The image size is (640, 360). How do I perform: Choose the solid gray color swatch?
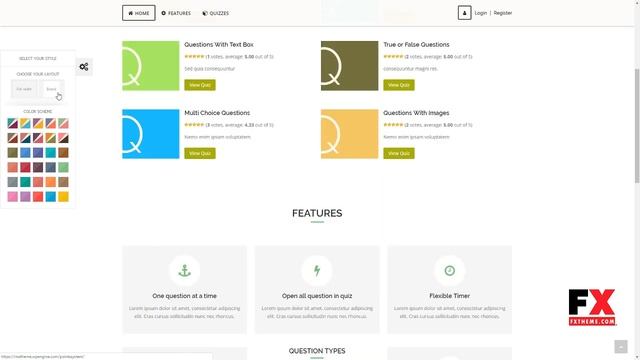tap(13, 182)
